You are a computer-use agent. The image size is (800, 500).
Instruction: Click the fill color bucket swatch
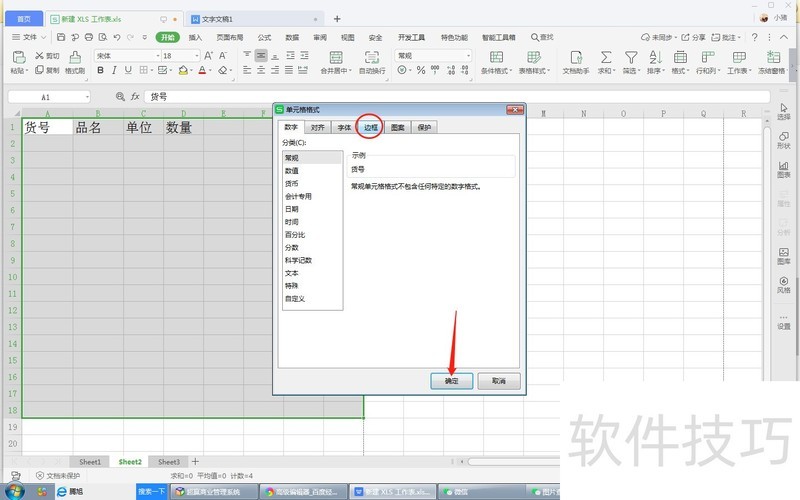182,71
